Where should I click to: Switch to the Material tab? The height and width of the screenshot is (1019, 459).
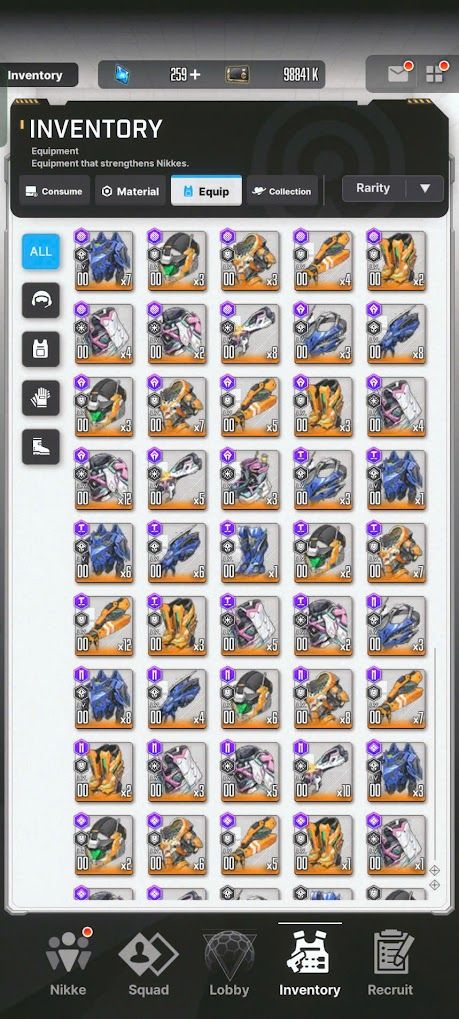click(x=131, y=191)
